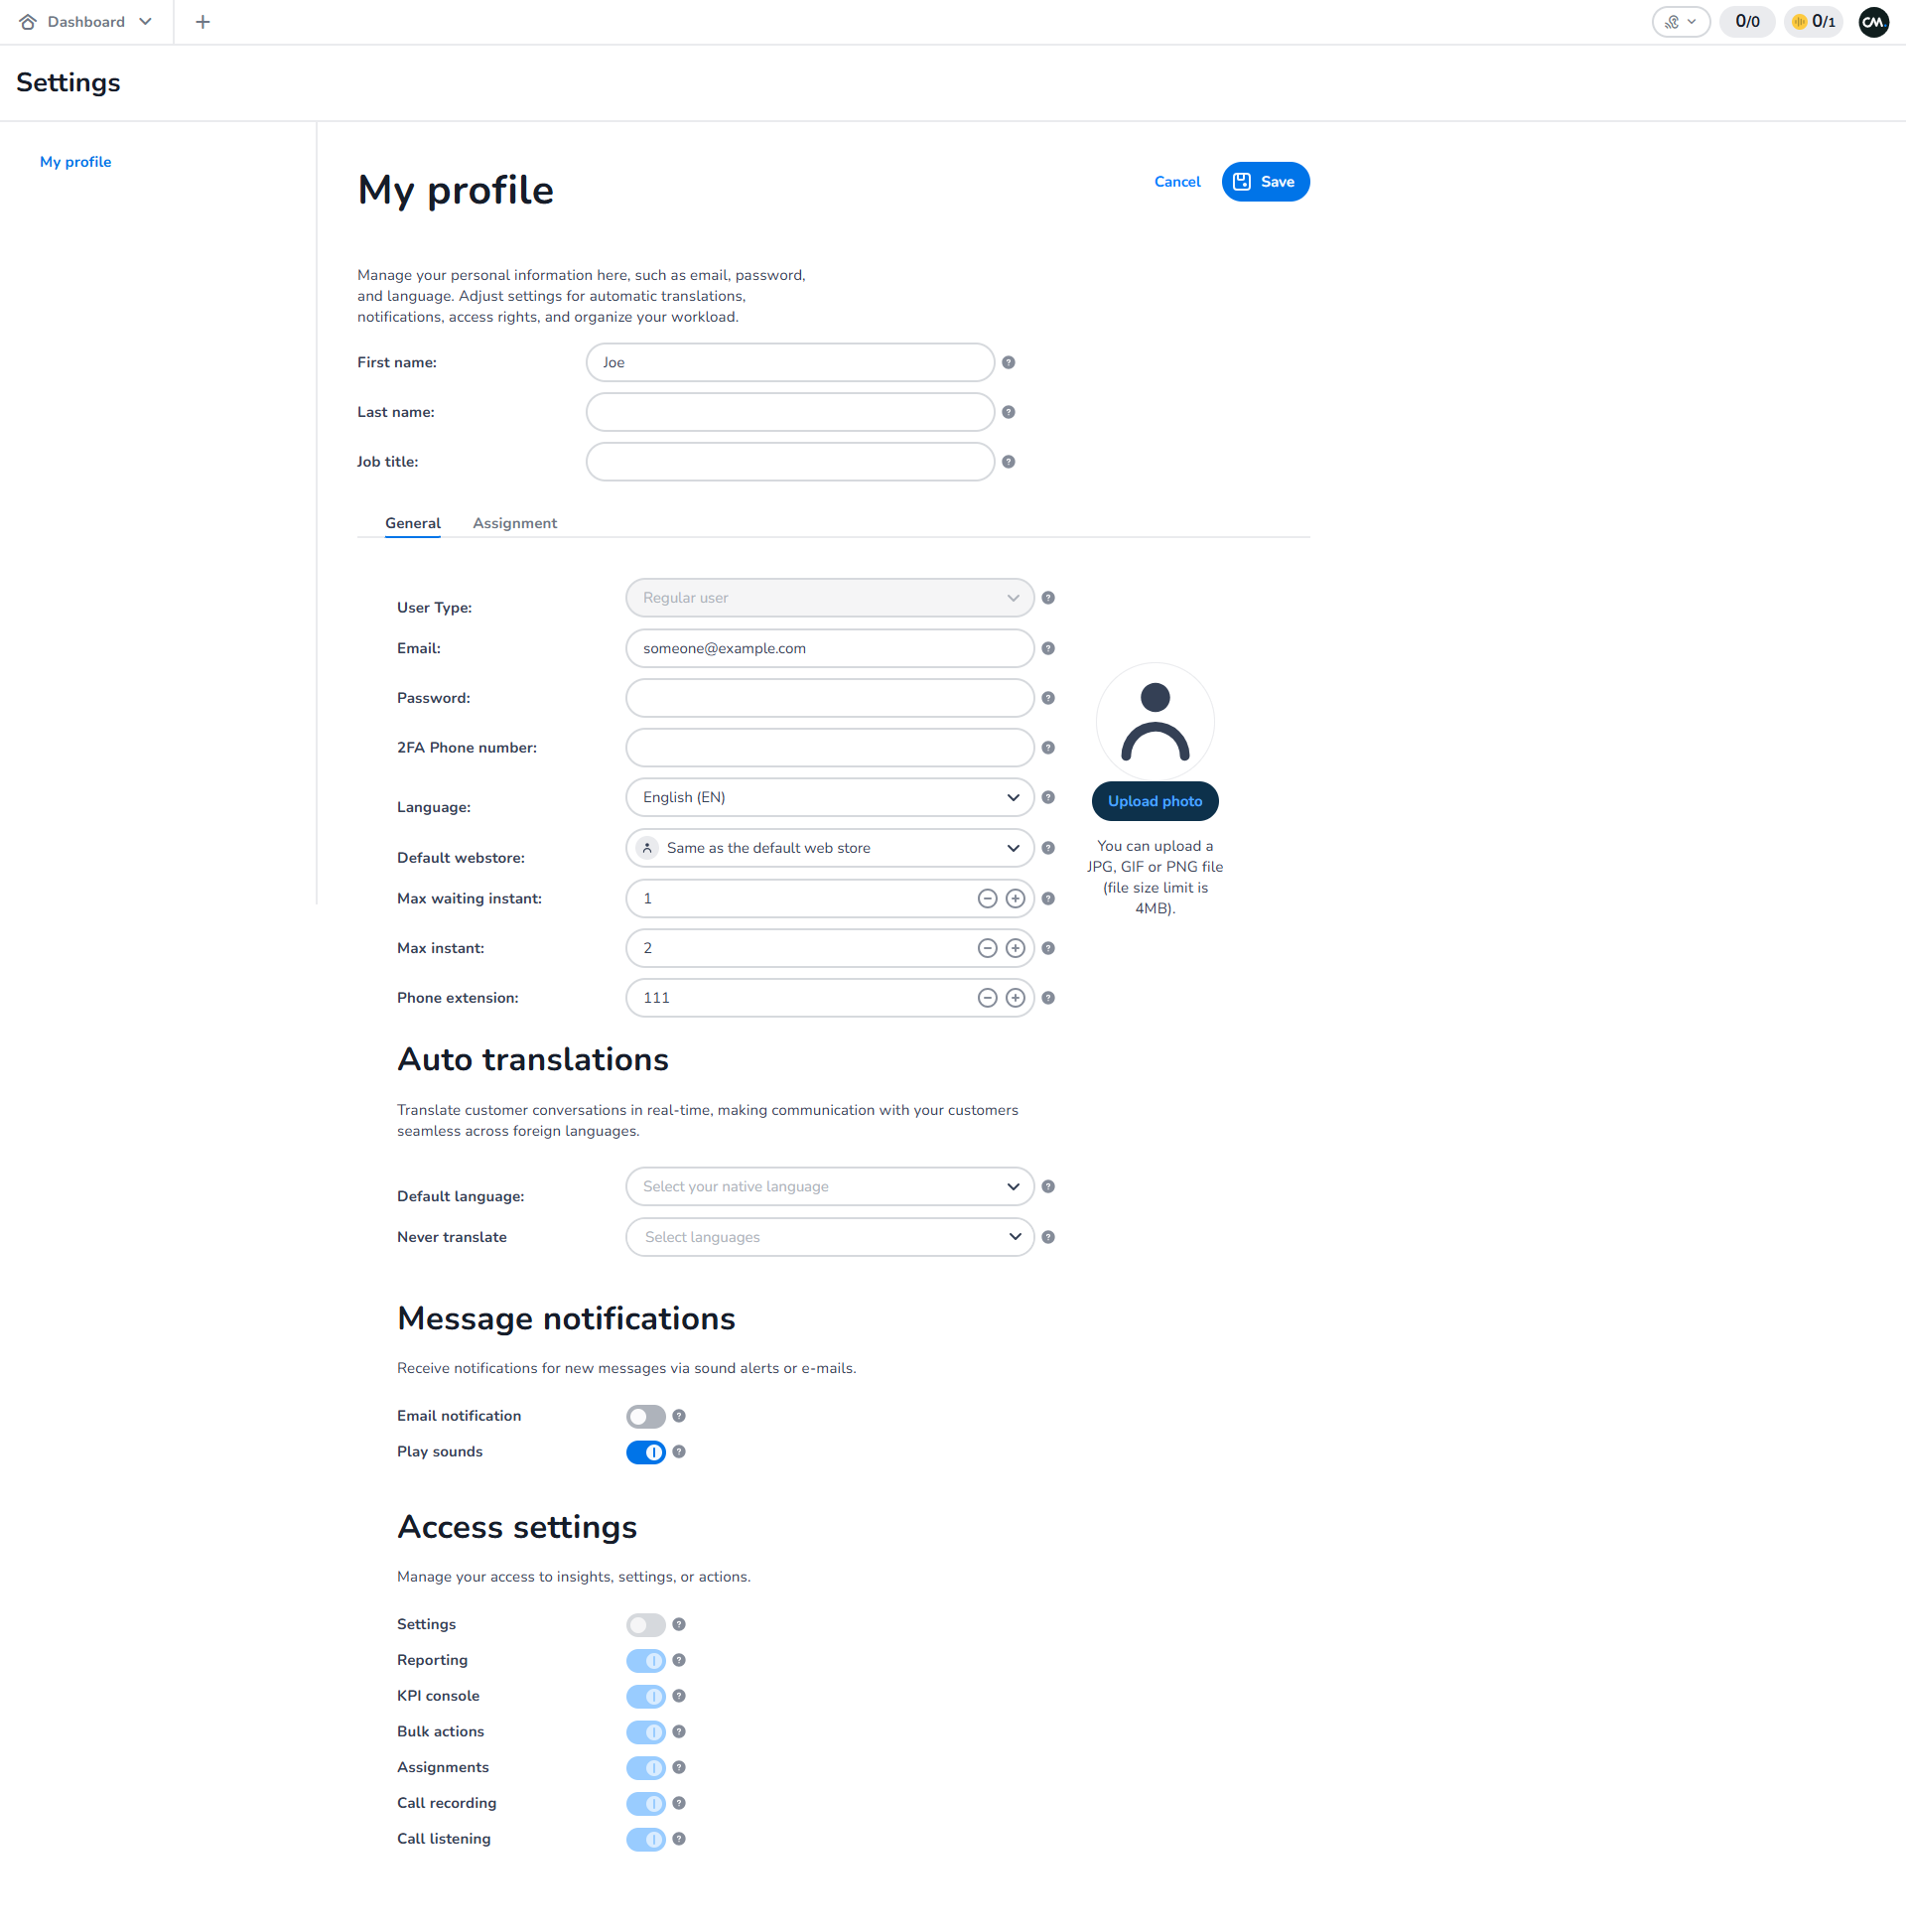Decrease Max instant with minus icon
The height and width of the screenshot is (1932, 1906).
pyautogui.click(x=987, y=949)
